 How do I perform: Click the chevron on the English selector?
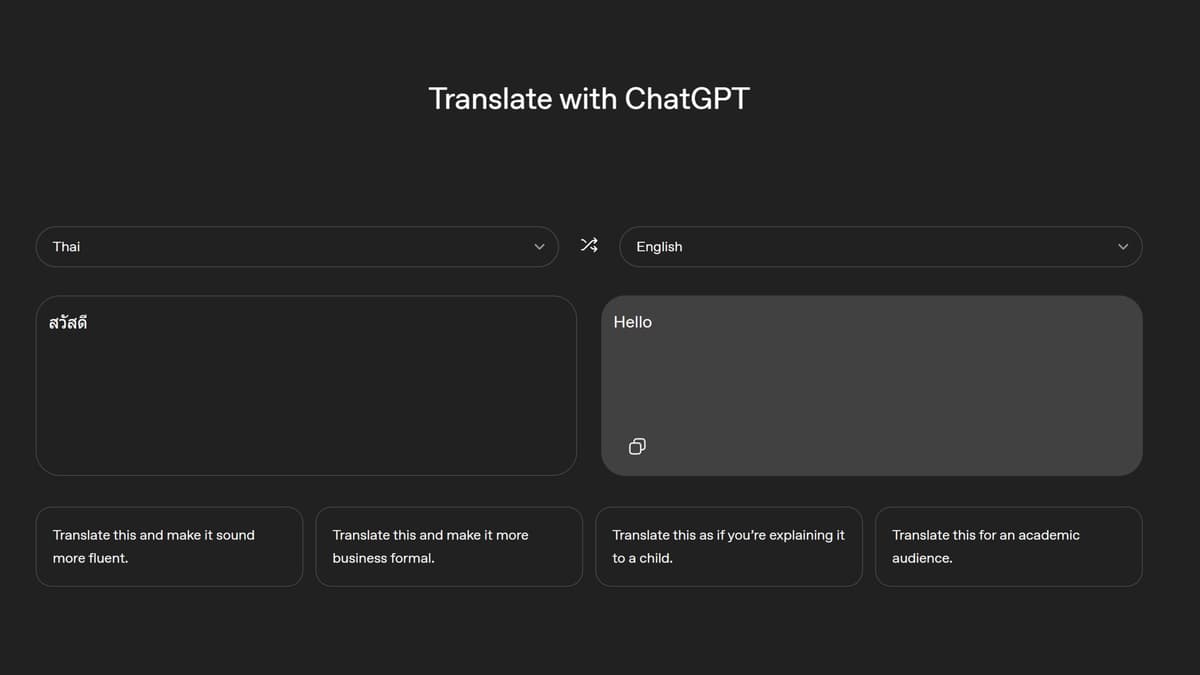[x=1122, y=246]
